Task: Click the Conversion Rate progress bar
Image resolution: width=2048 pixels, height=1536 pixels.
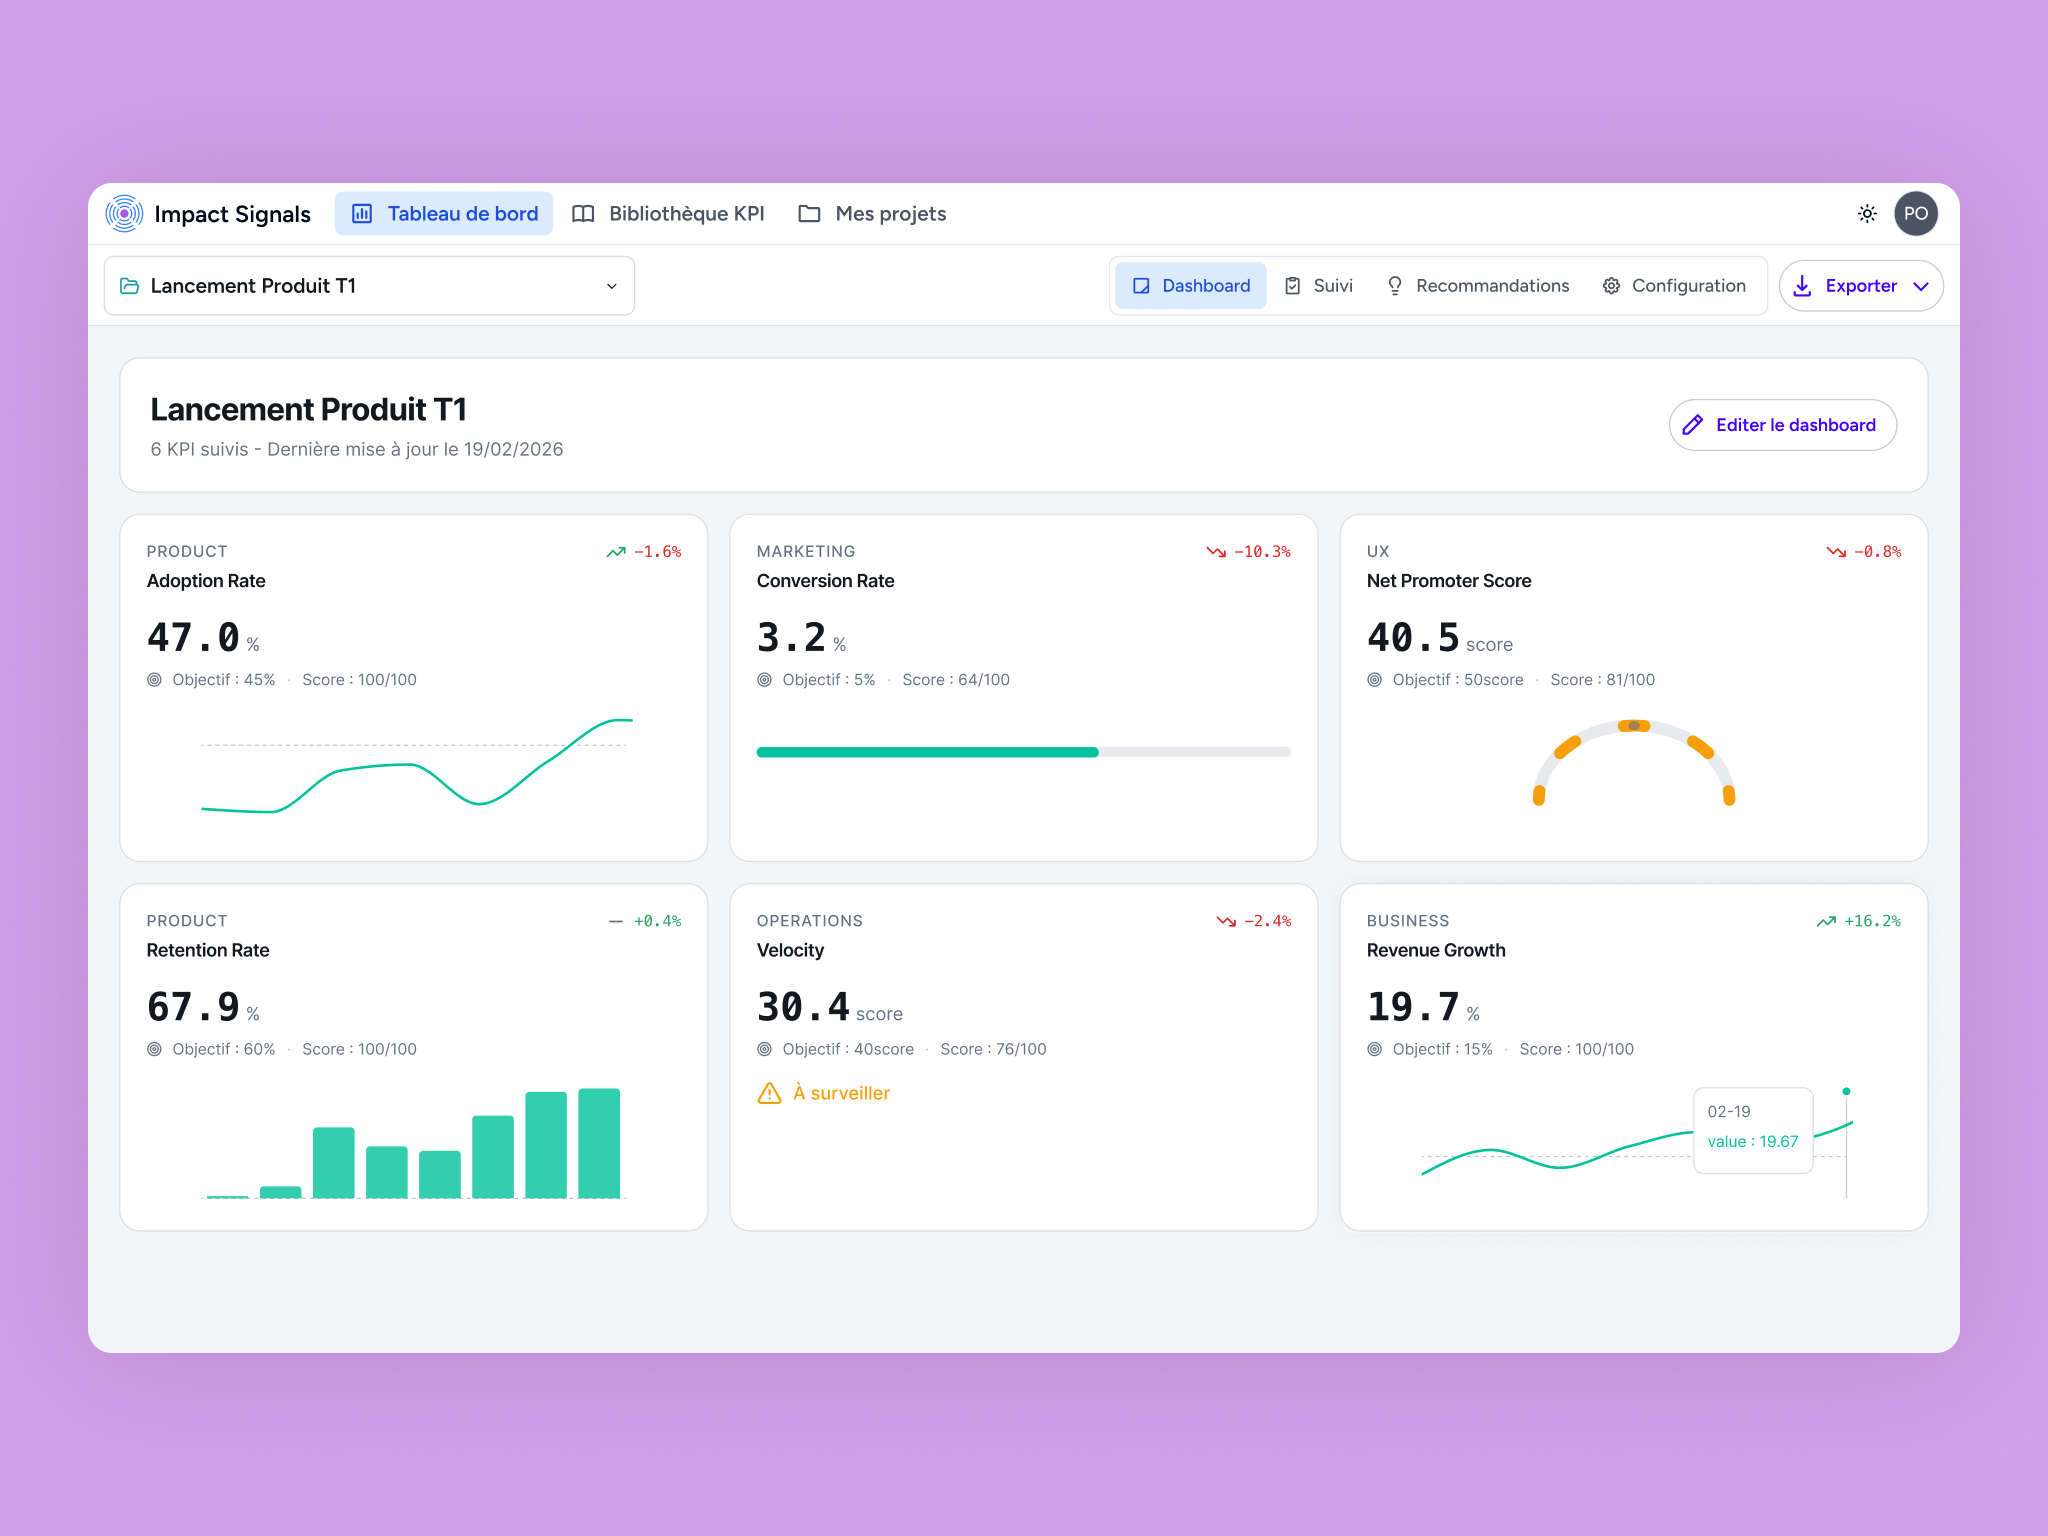Action: click(x=1023, y=752)
